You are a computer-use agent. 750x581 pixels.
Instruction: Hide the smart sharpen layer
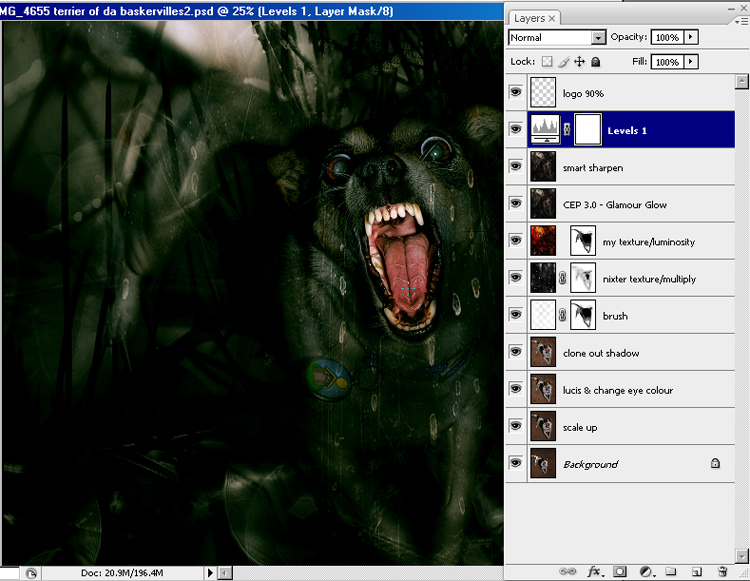(x=516, y=166)
